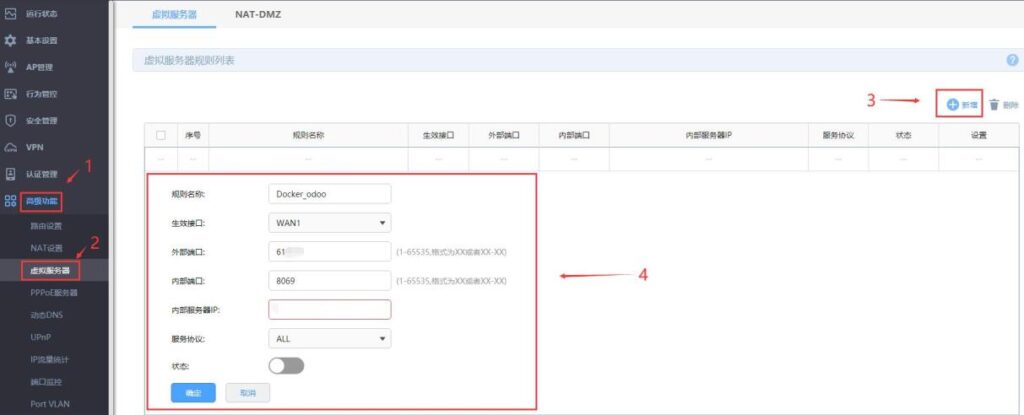Image resolution: width=1024 pixels, height=415 pixels.
Task: Toggle the 状态 switch on
Action: (x=286, y=366)
